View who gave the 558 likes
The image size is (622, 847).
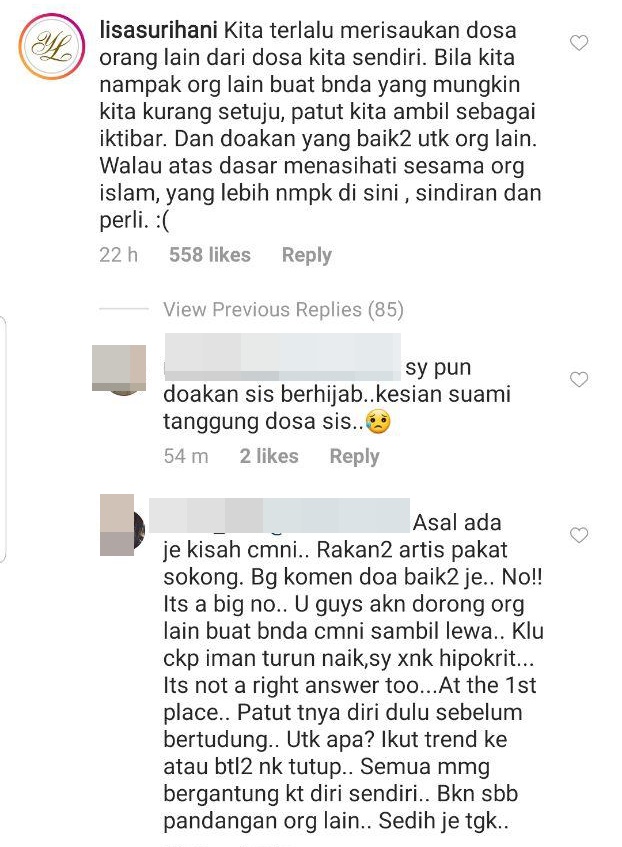coord(210,255)
